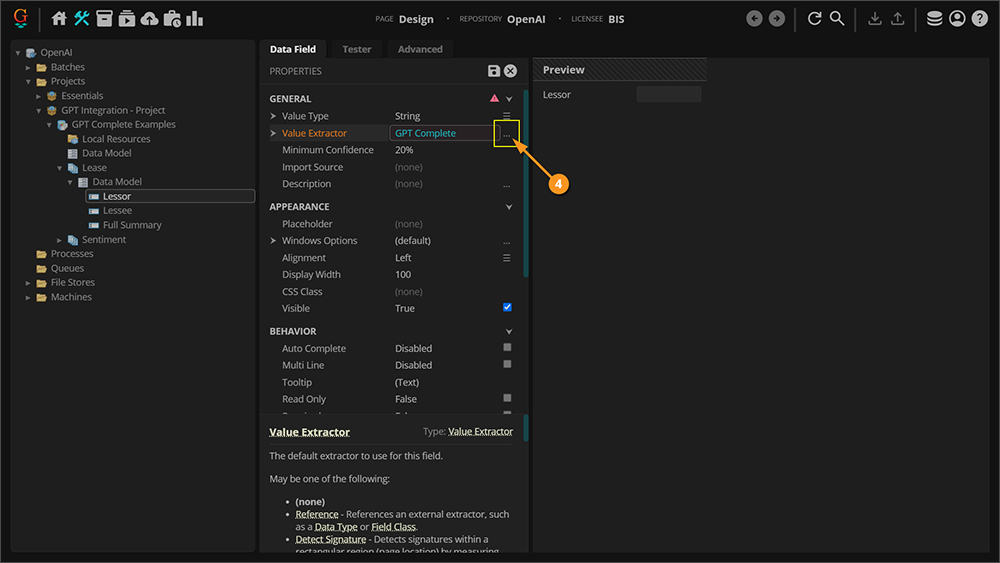Toggle the Multi Line checkbox
The height and width of the screenshot is (563, 1000).
coord(507,365)
